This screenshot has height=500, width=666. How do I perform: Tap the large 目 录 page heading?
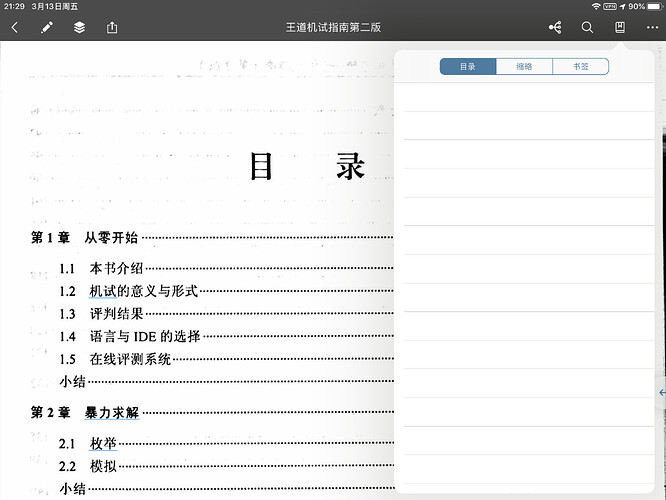tap(308, 167)
